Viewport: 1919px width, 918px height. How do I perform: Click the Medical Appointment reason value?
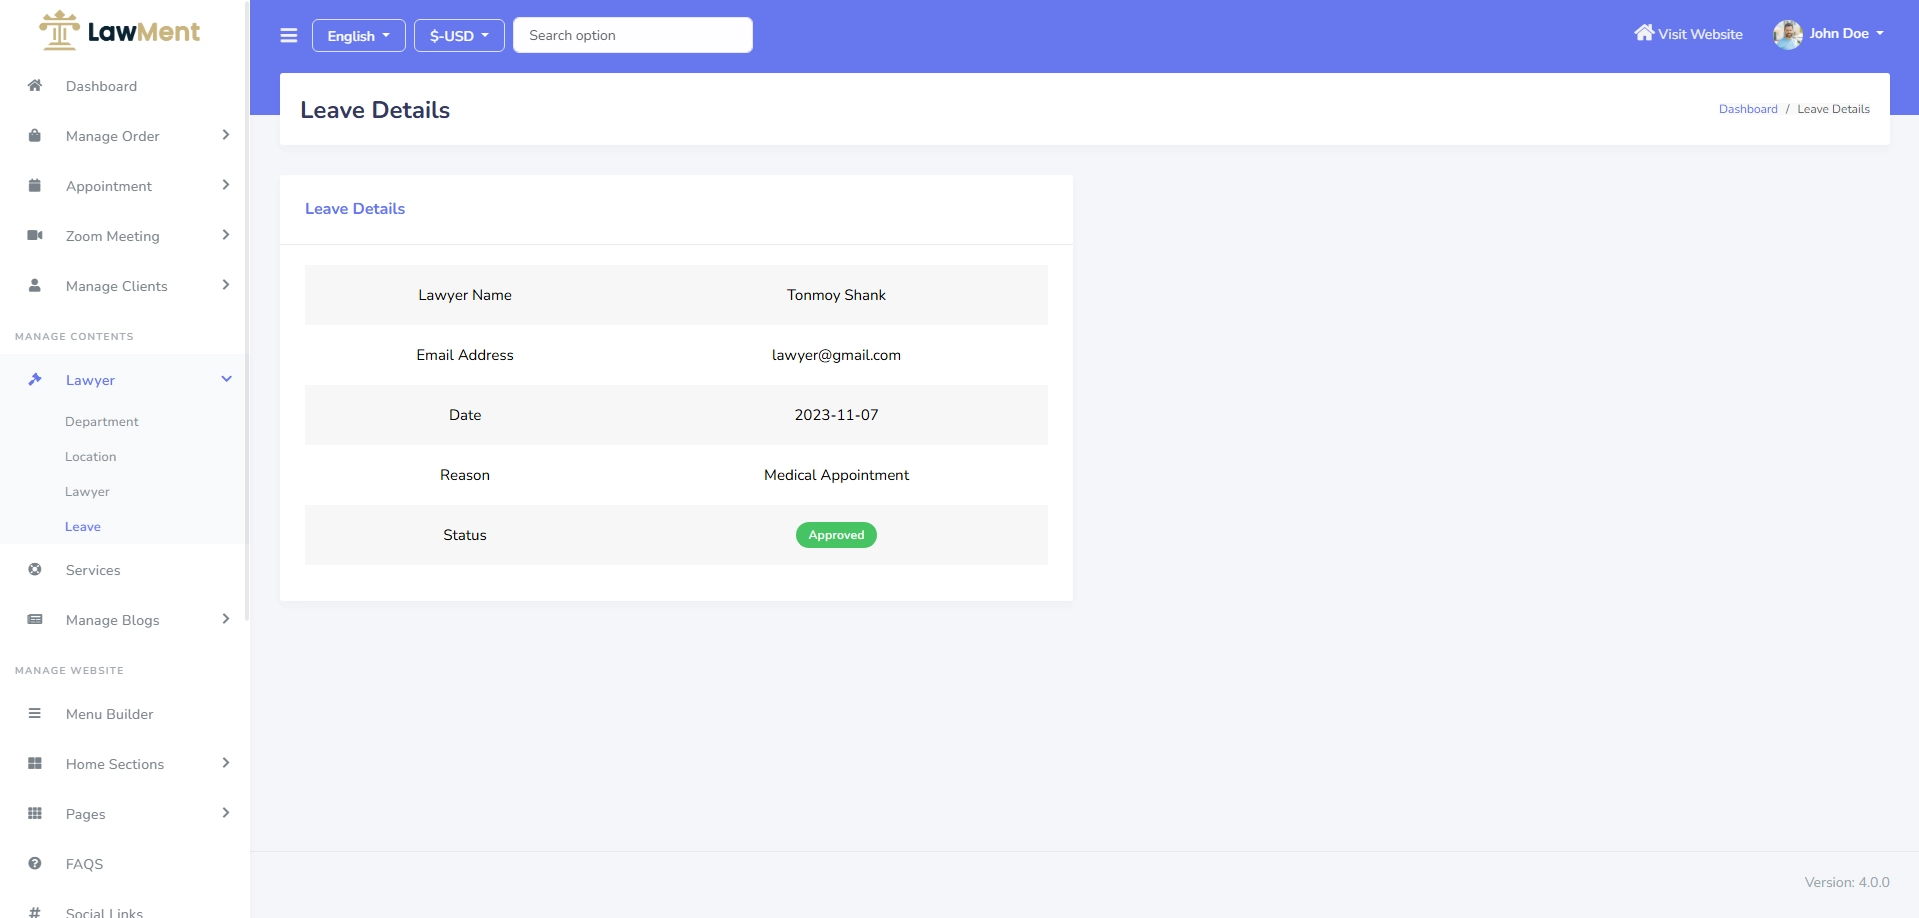coord(836,475)
